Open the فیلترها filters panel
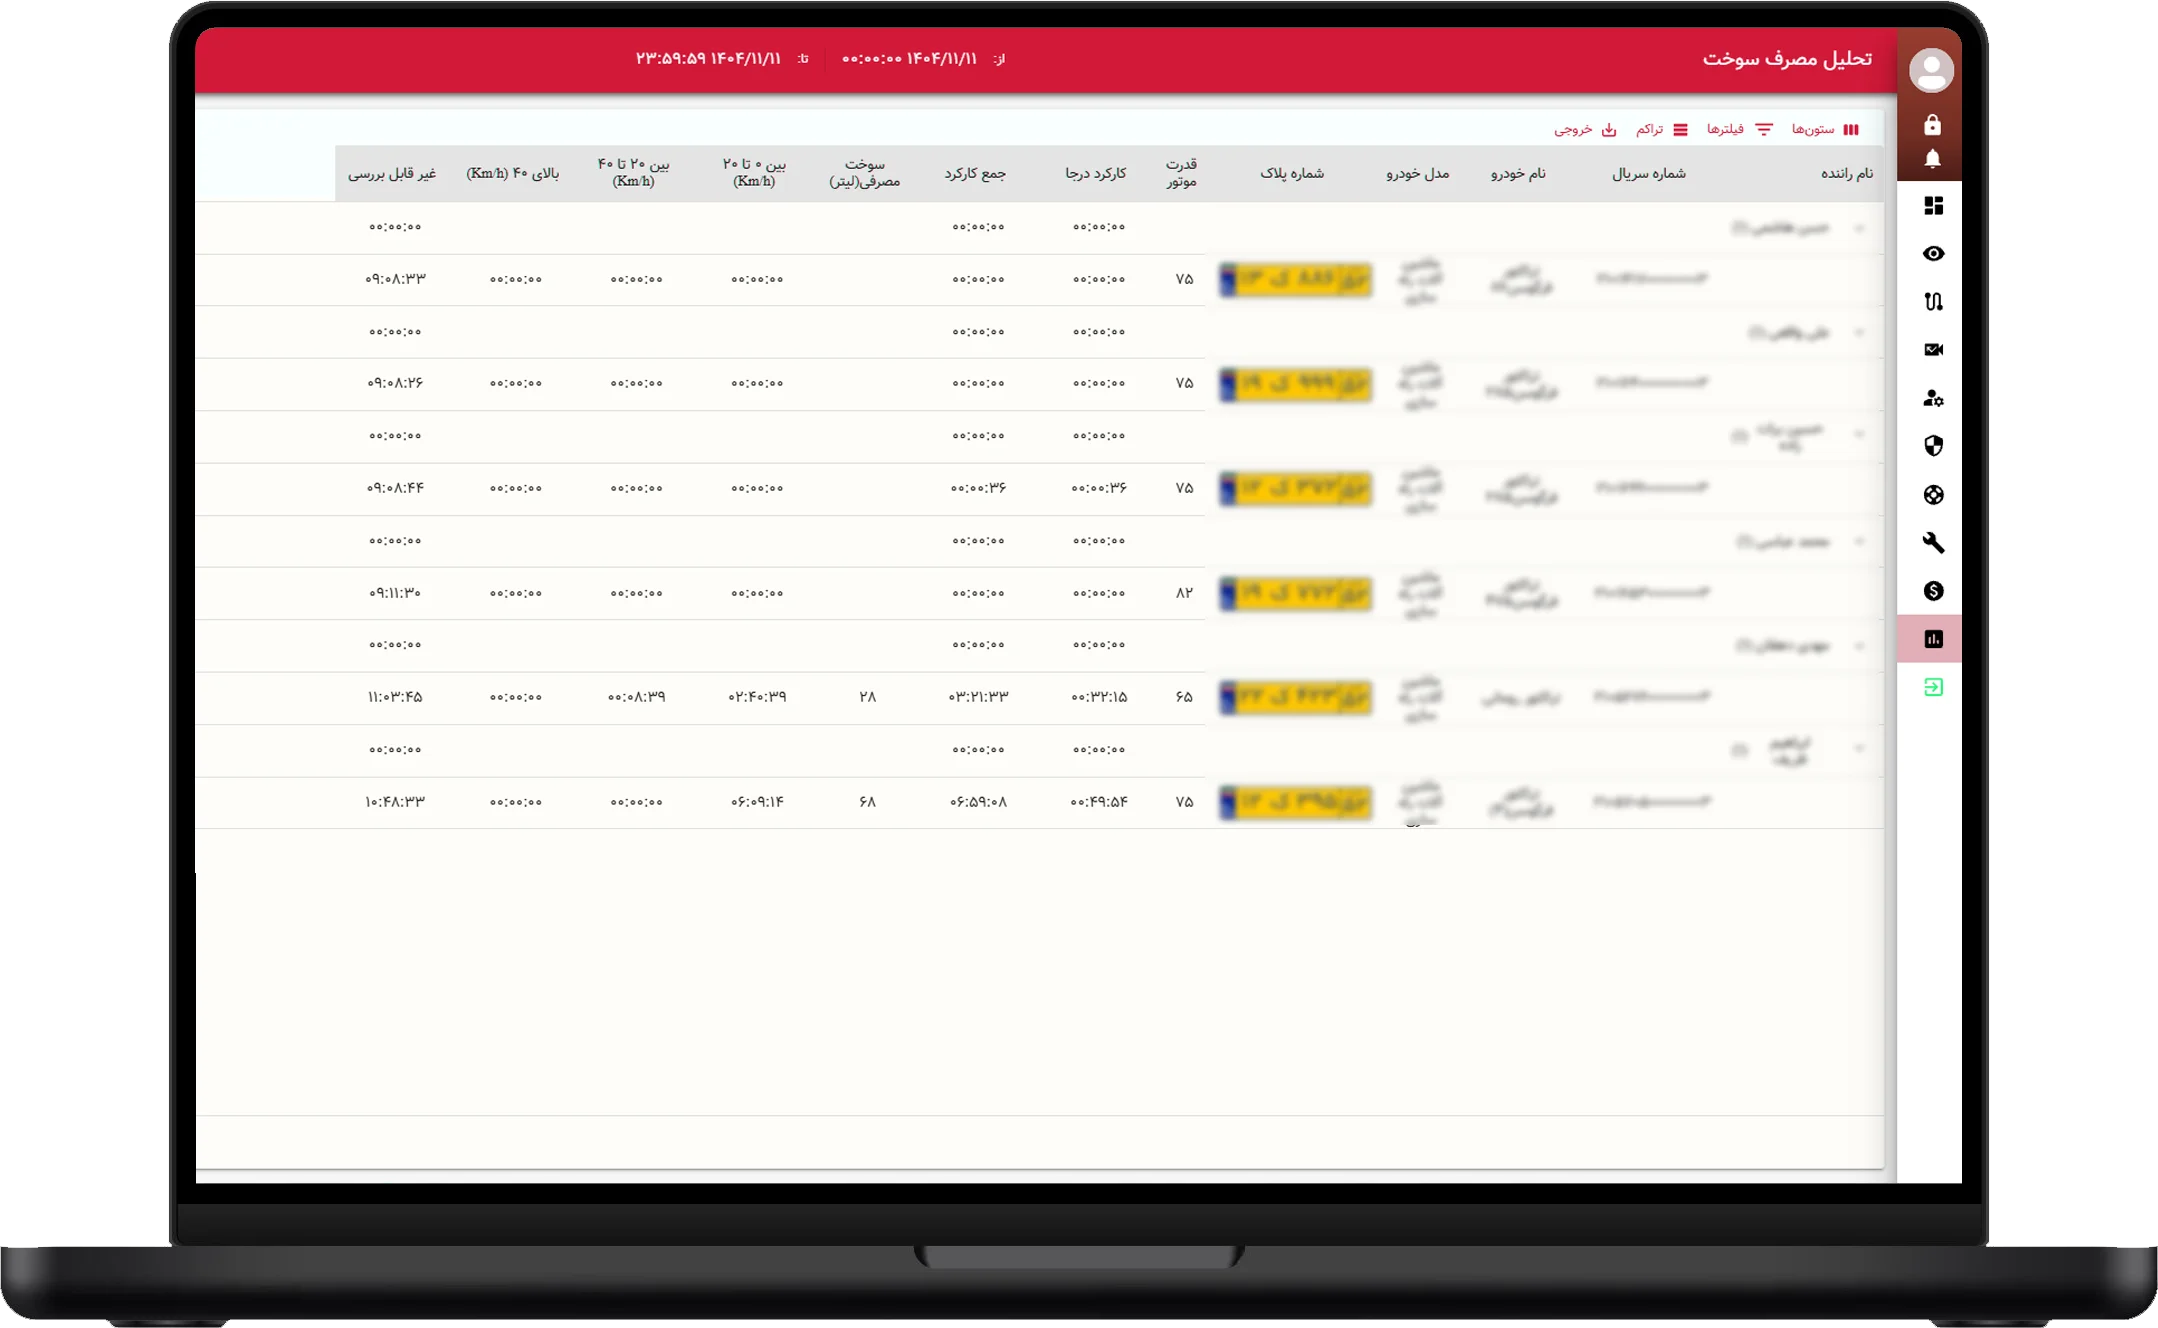Screen dimensions: 2158x1328 1740,130
